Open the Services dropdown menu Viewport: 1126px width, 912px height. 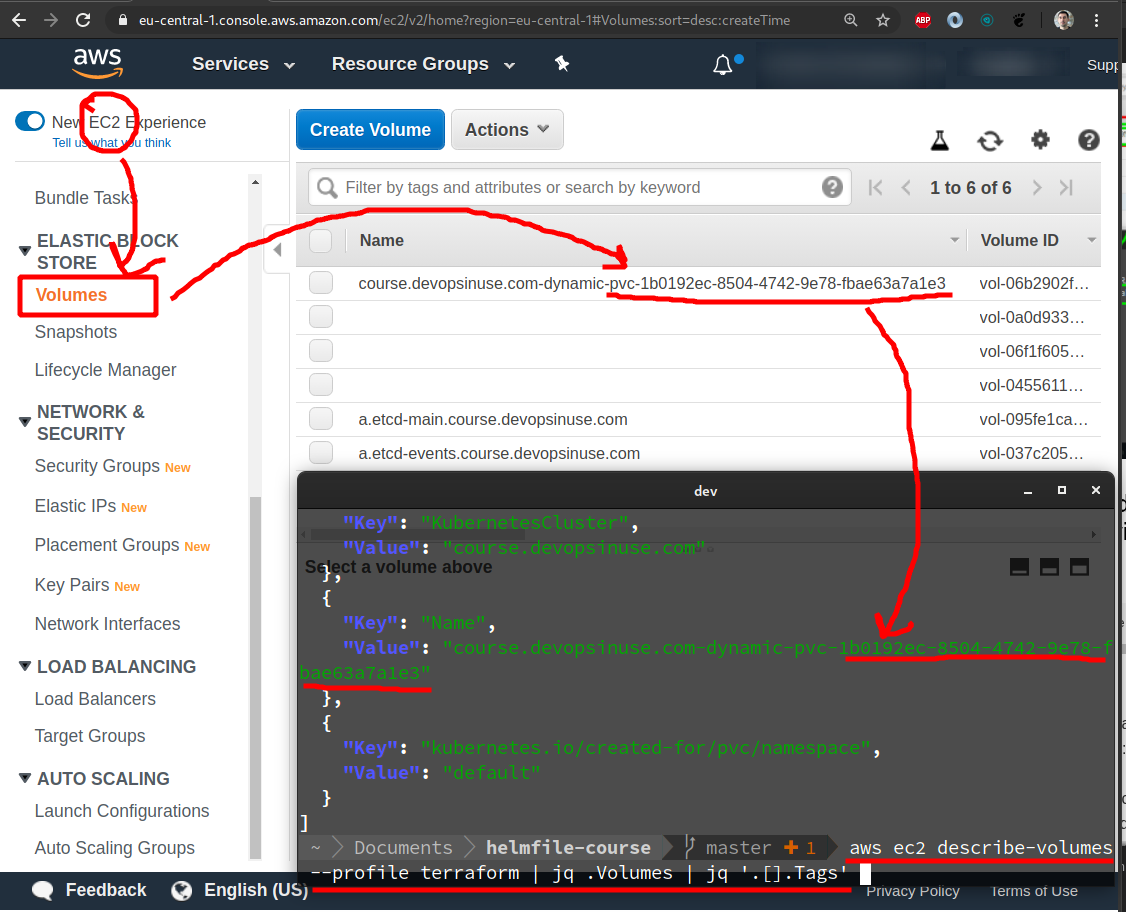click(243, 64)
